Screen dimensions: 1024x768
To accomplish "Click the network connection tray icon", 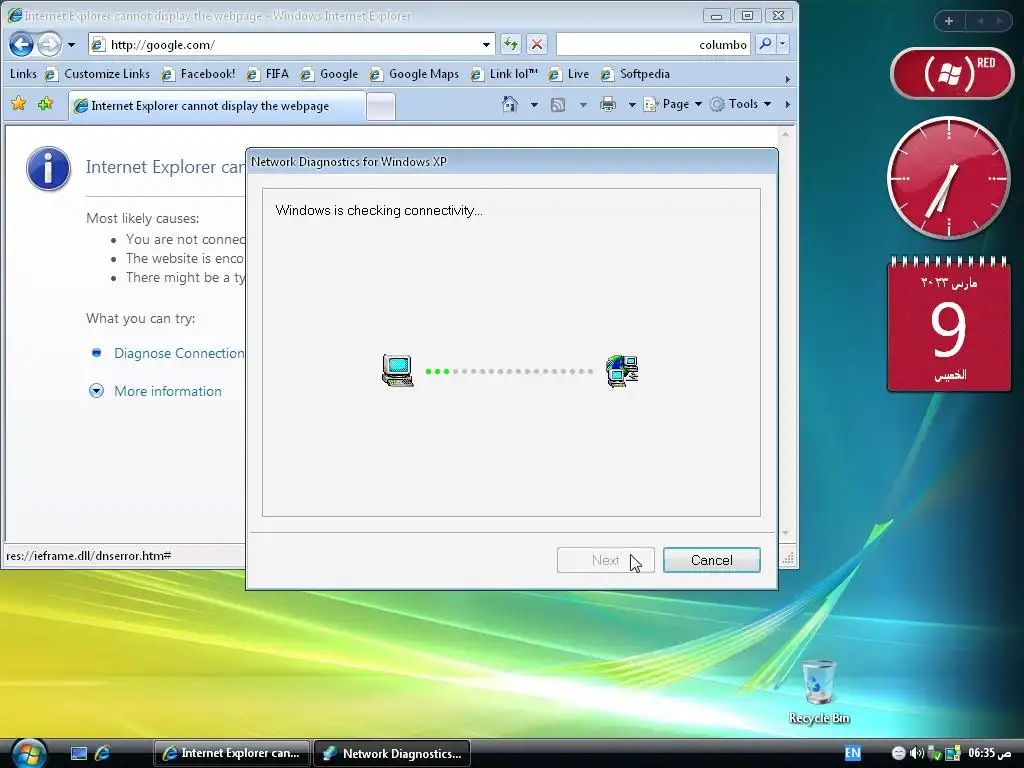I will (953, 753).
